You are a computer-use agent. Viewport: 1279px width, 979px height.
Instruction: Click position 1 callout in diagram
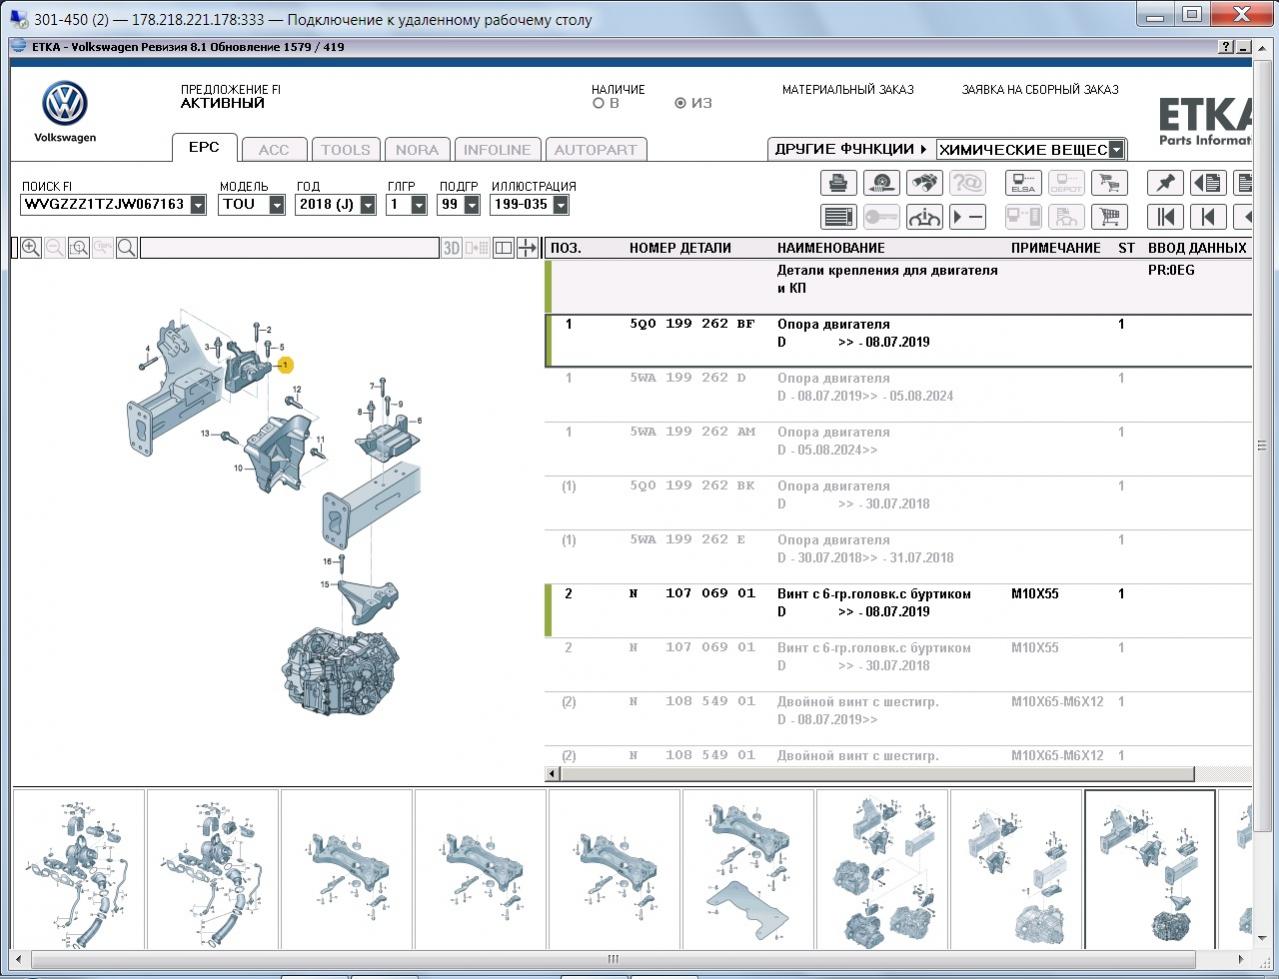click(285, 365)
